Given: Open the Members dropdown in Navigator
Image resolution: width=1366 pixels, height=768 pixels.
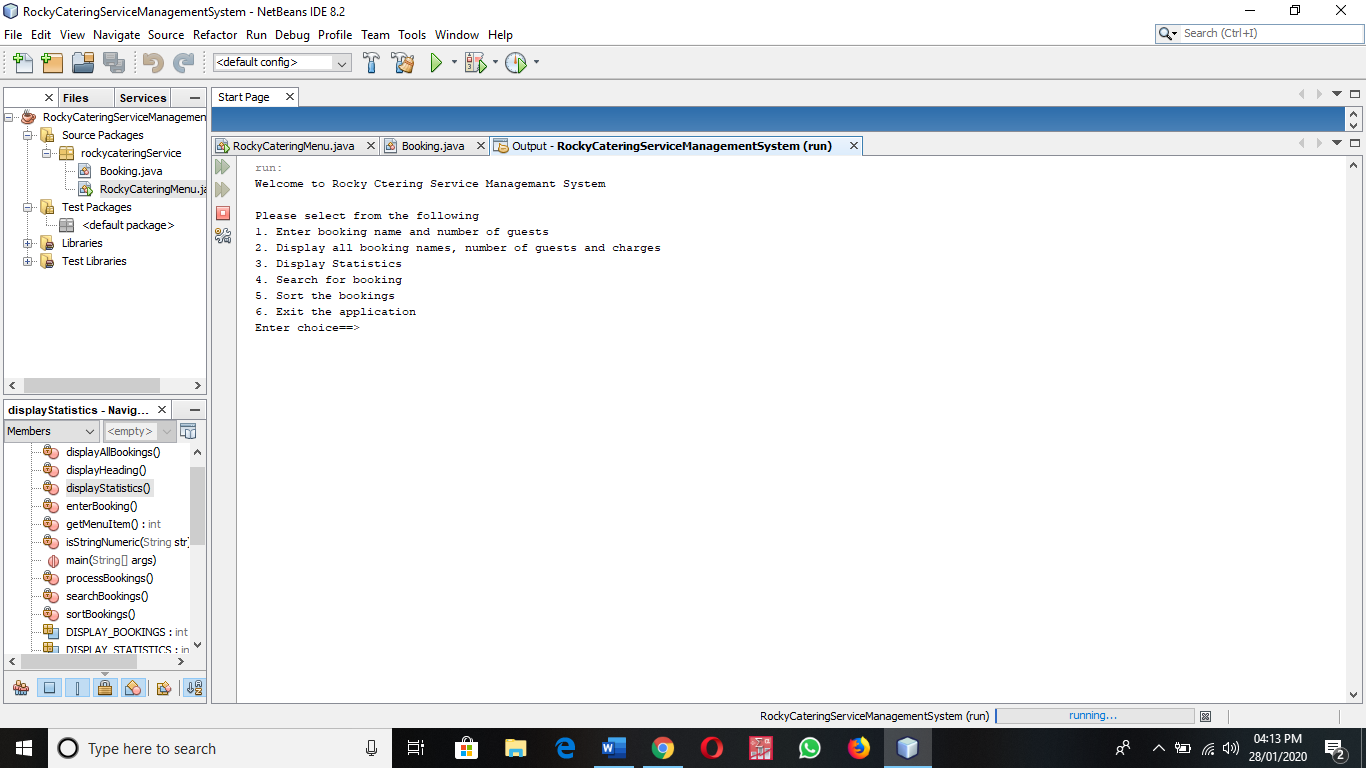Looking at the screenshot, I should click(51, 431).
